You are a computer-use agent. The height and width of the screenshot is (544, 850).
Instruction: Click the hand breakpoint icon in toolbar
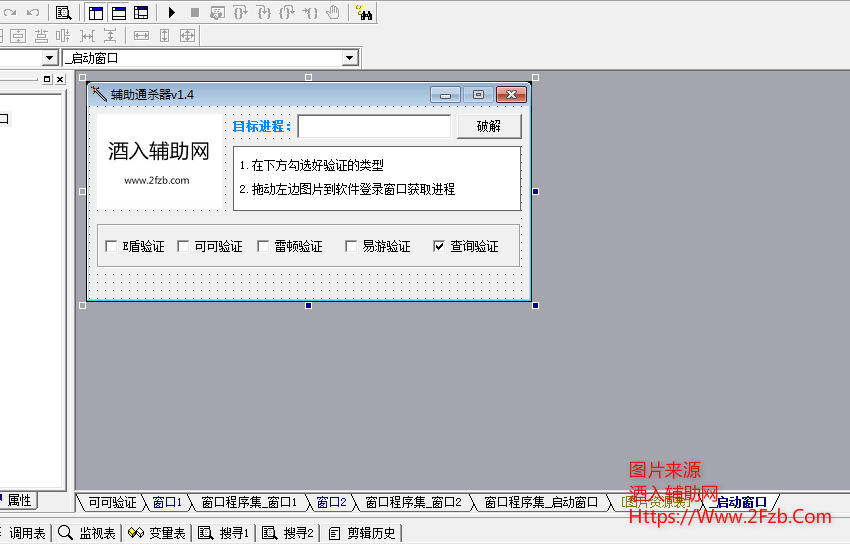click(x=333, y=13)
